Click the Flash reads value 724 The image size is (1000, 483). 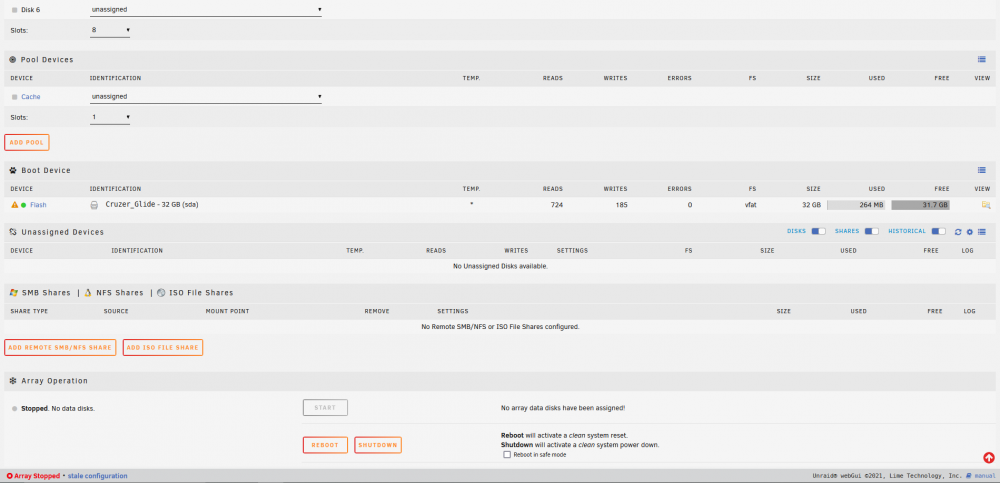(x=557, y=205)
